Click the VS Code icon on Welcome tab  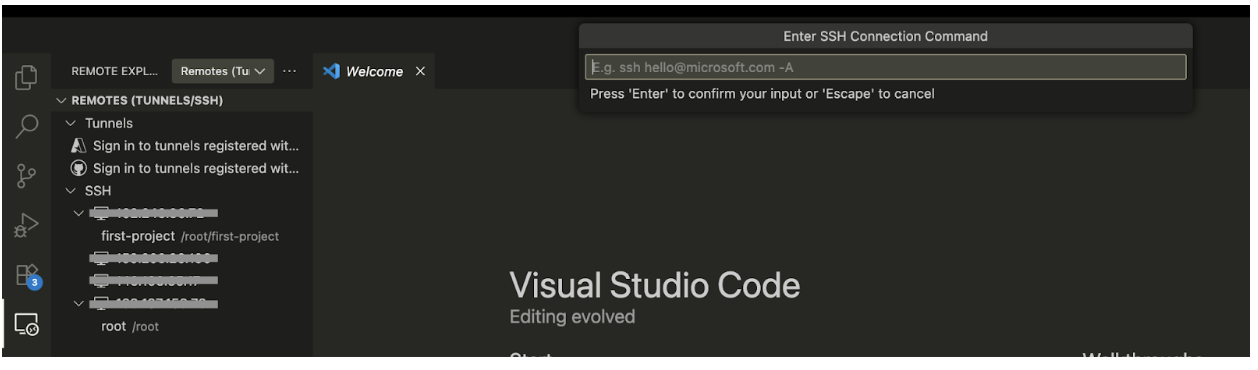[x=332, y=71]
